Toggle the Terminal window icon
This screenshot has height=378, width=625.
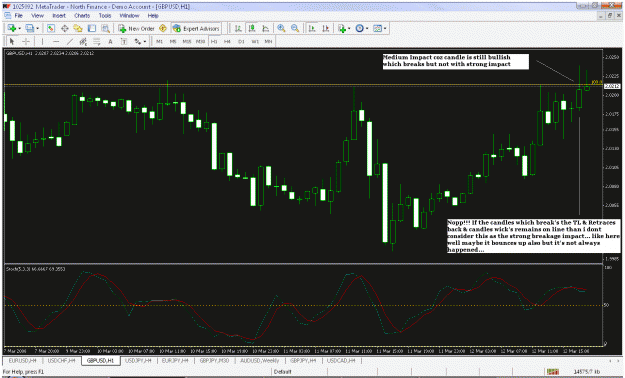pos(92,28)
